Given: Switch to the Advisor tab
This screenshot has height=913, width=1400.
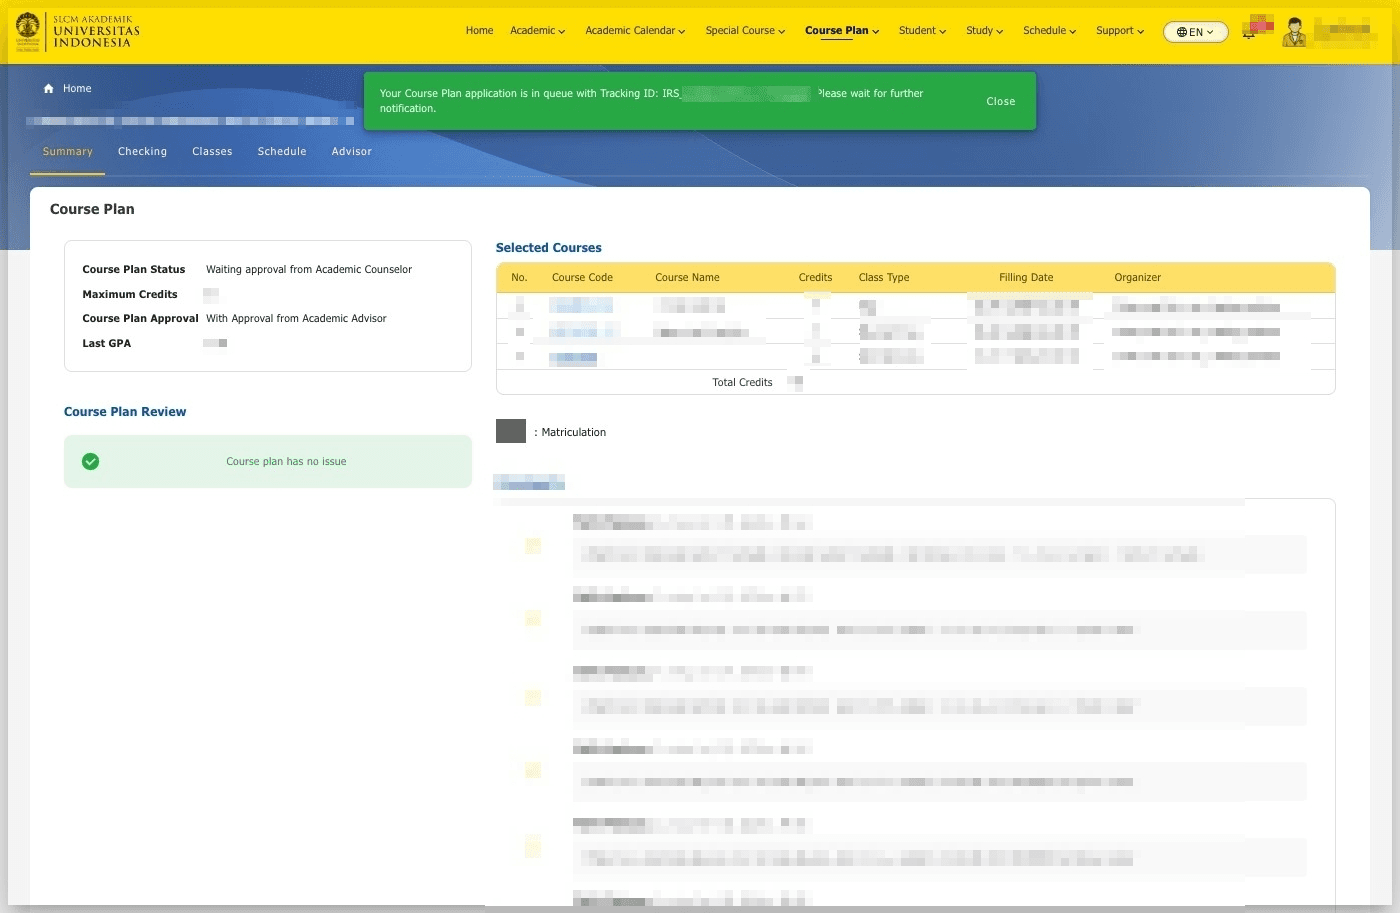Looking at the screenshot, I should (x=352, y=152).
